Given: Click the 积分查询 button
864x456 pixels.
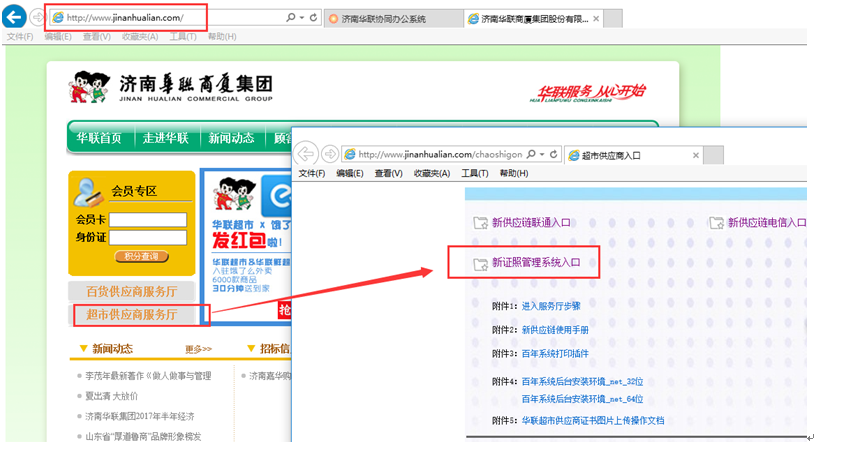Looking at the screenshot, I should [141, 256].
